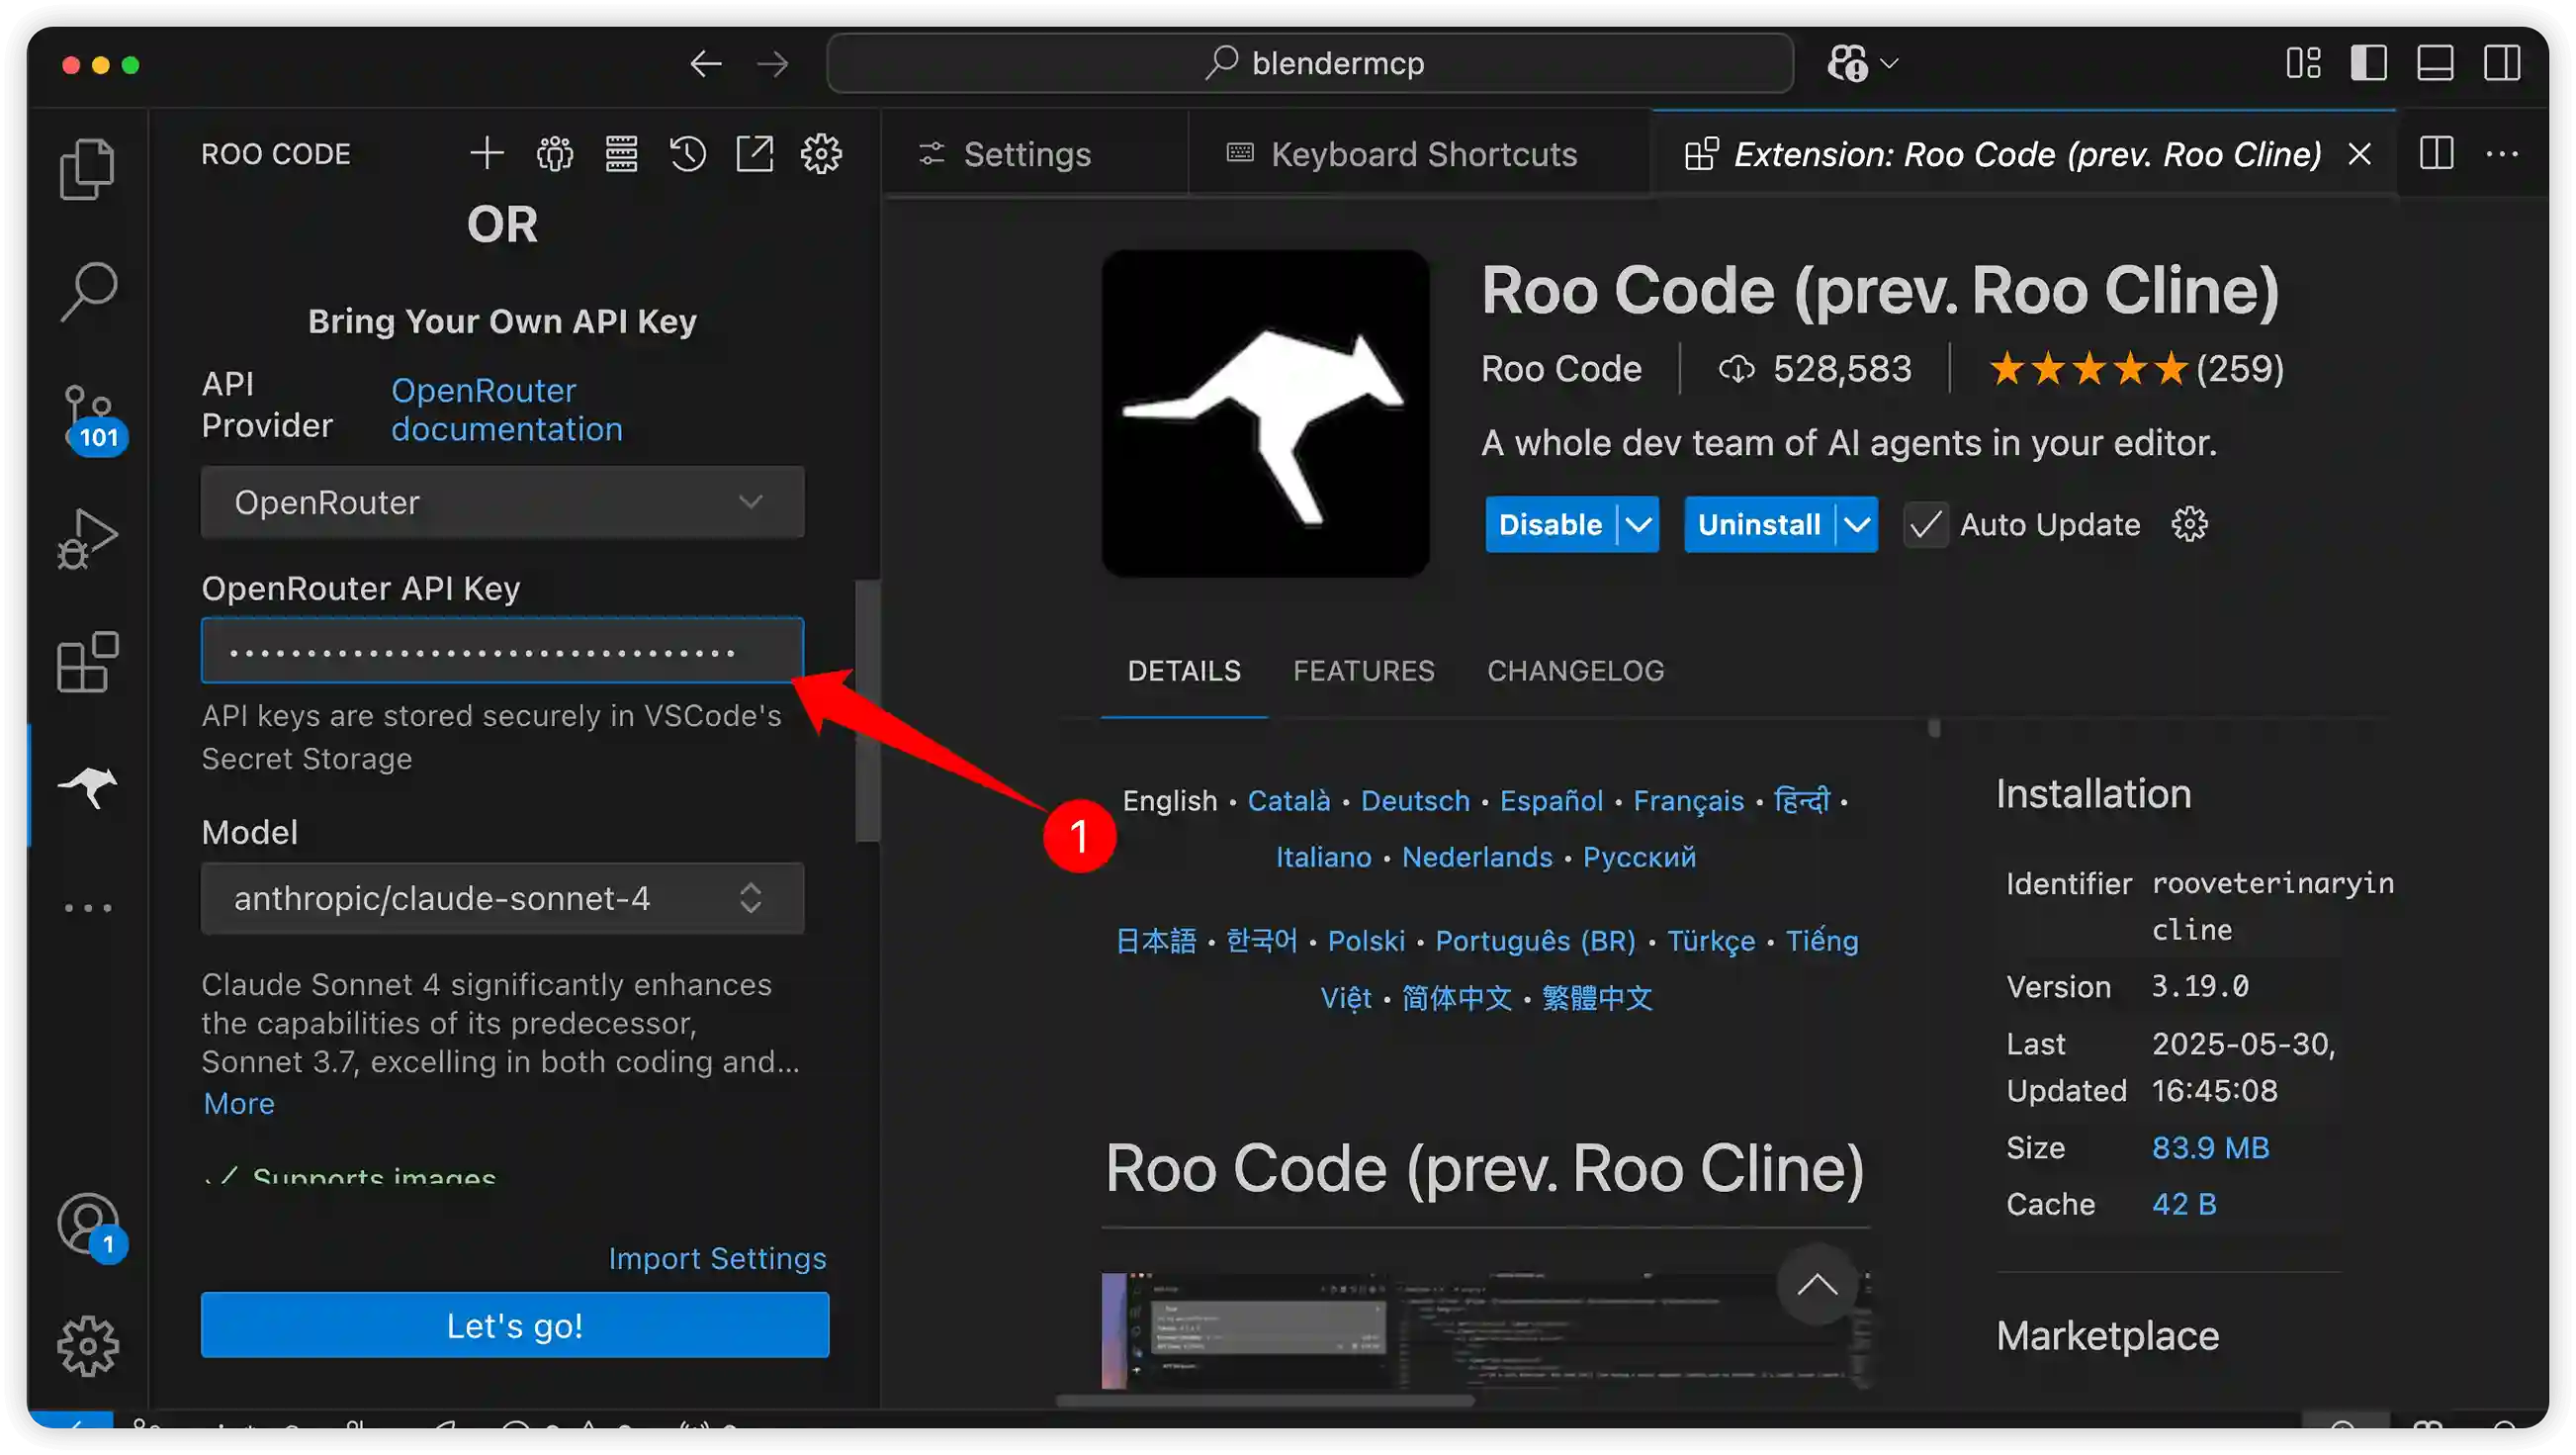2576x1455 pixels.
Task: Click the readme screenshot thumbnail
Action: 1484,1330
